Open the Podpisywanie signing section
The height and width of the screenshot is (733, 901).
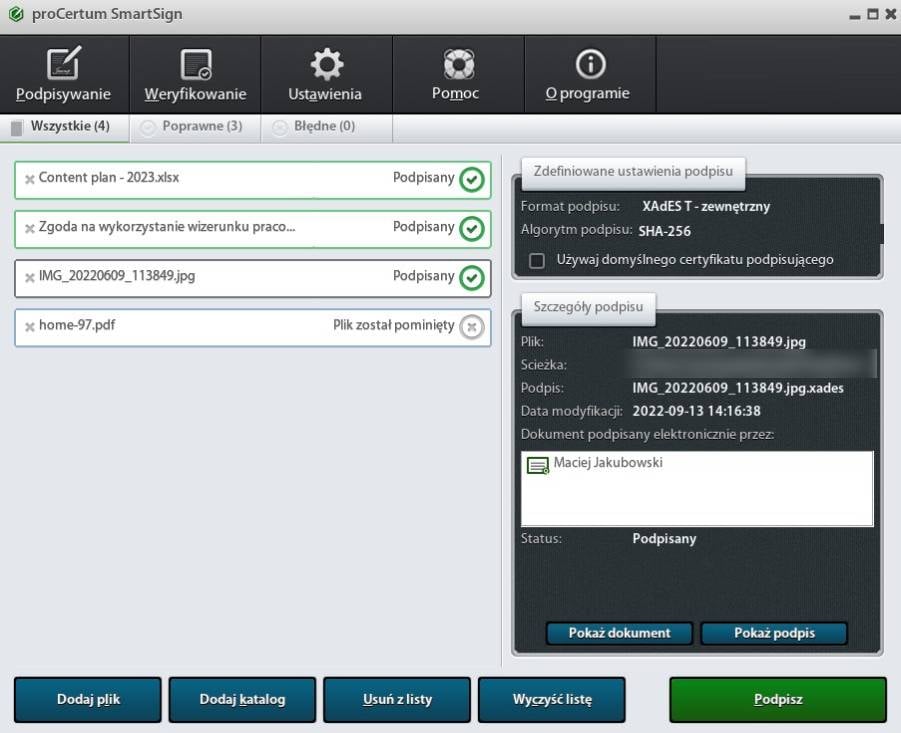[64, 75]
